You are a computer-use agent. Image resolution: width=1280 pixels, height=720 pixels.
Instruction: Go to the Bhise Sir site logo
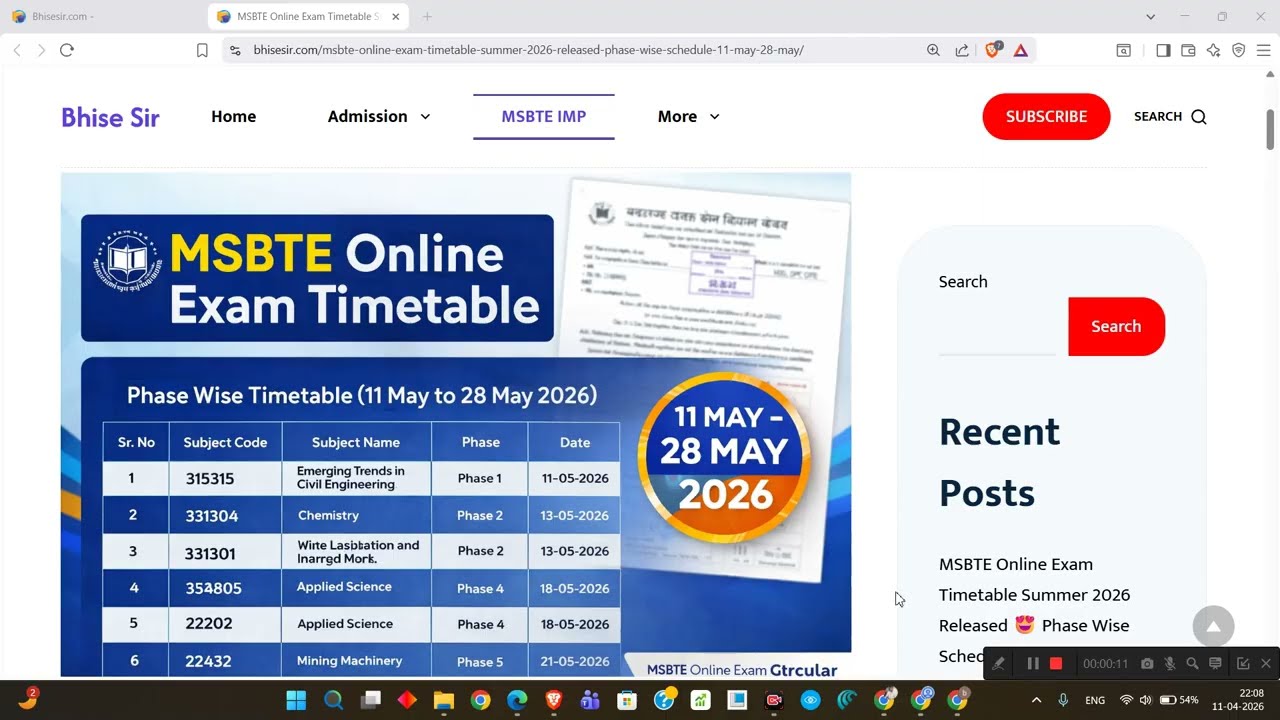tap(110, 117)
